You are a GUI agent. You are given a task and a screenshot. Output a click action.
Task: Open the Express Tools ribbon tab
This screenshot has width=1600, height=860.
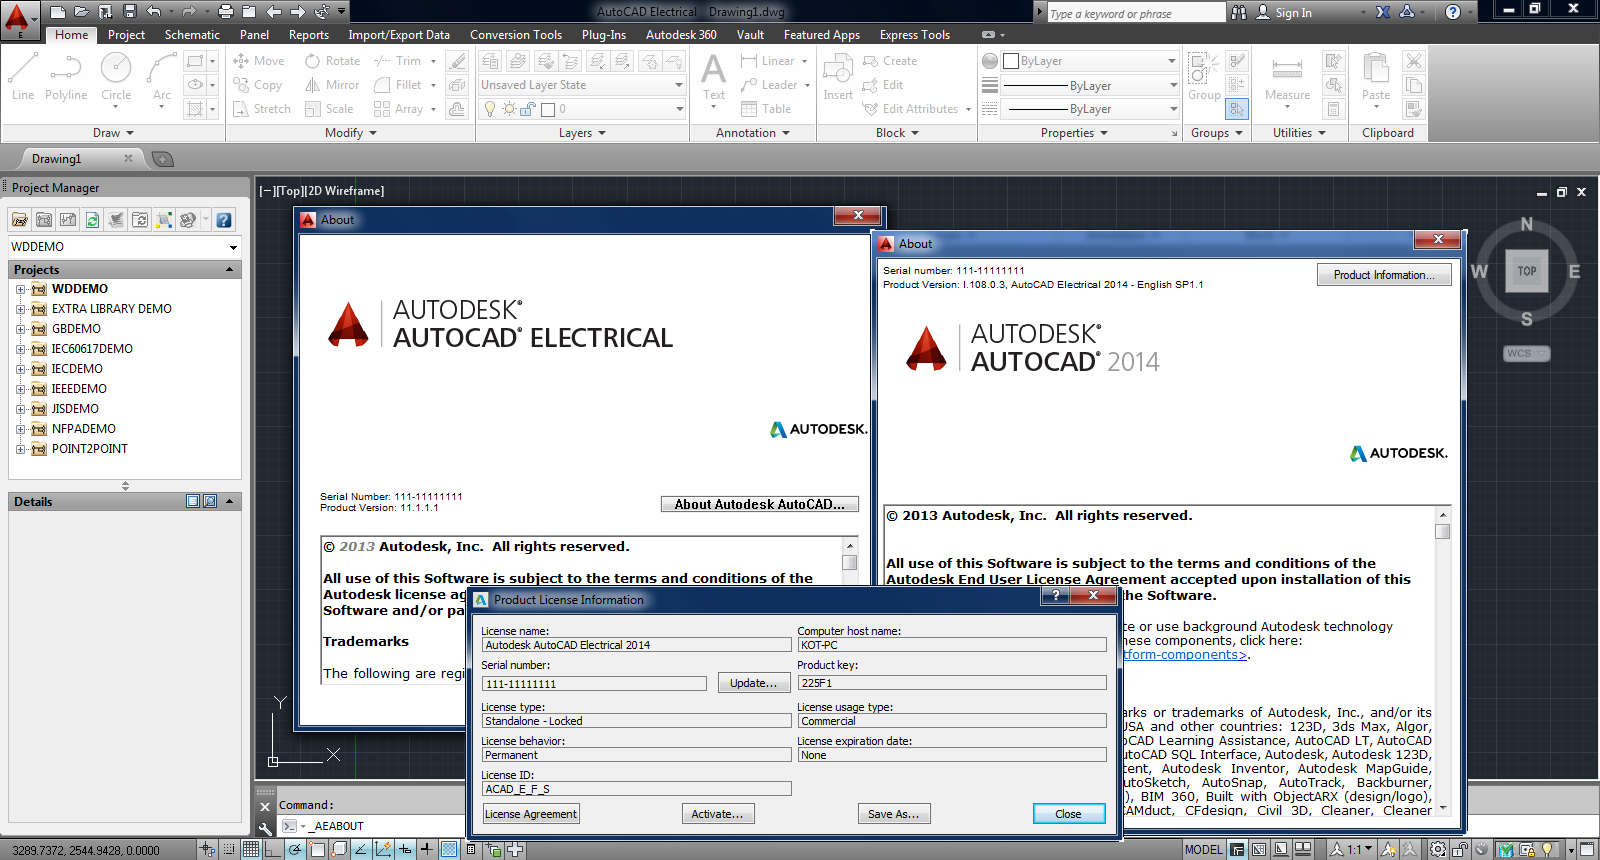[x=915, y=35]
